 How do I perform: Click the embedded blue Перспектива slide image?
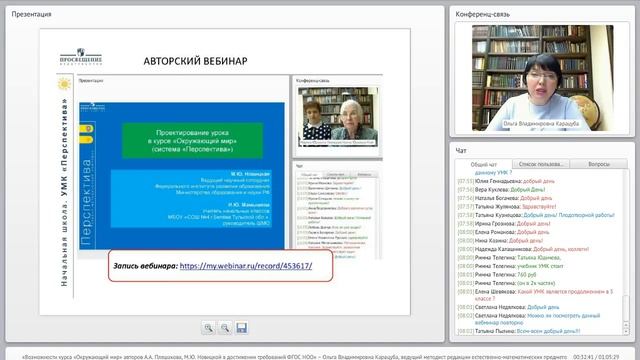(182, 176)
